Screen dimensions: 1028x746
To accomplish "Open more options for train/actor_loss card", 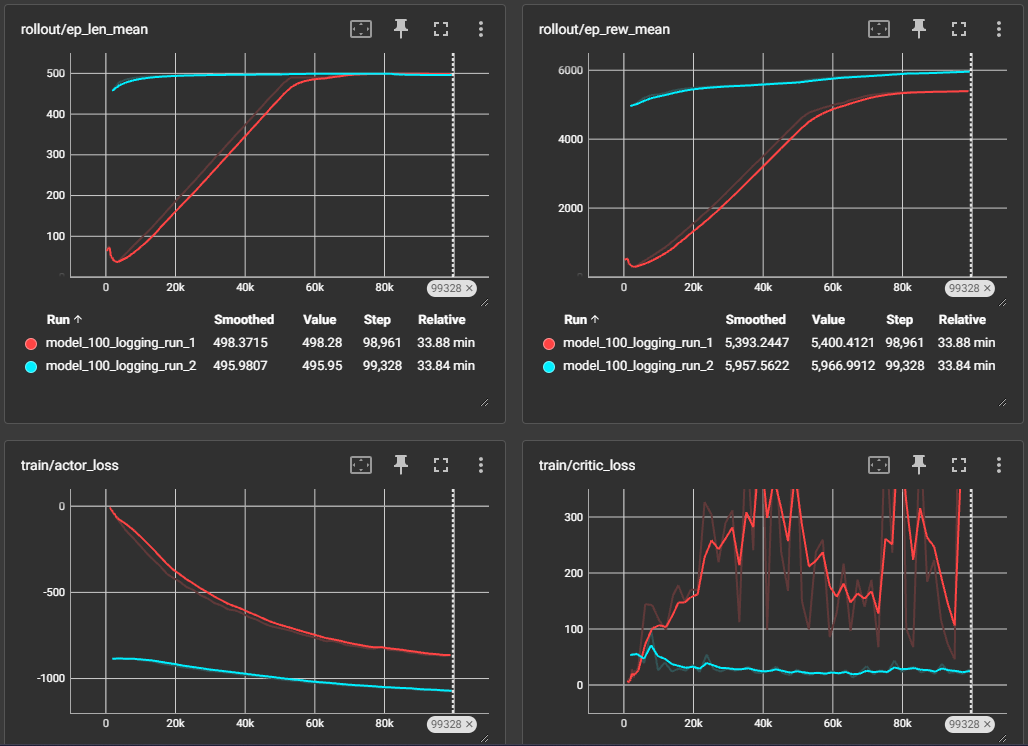I will pos(481,465).
